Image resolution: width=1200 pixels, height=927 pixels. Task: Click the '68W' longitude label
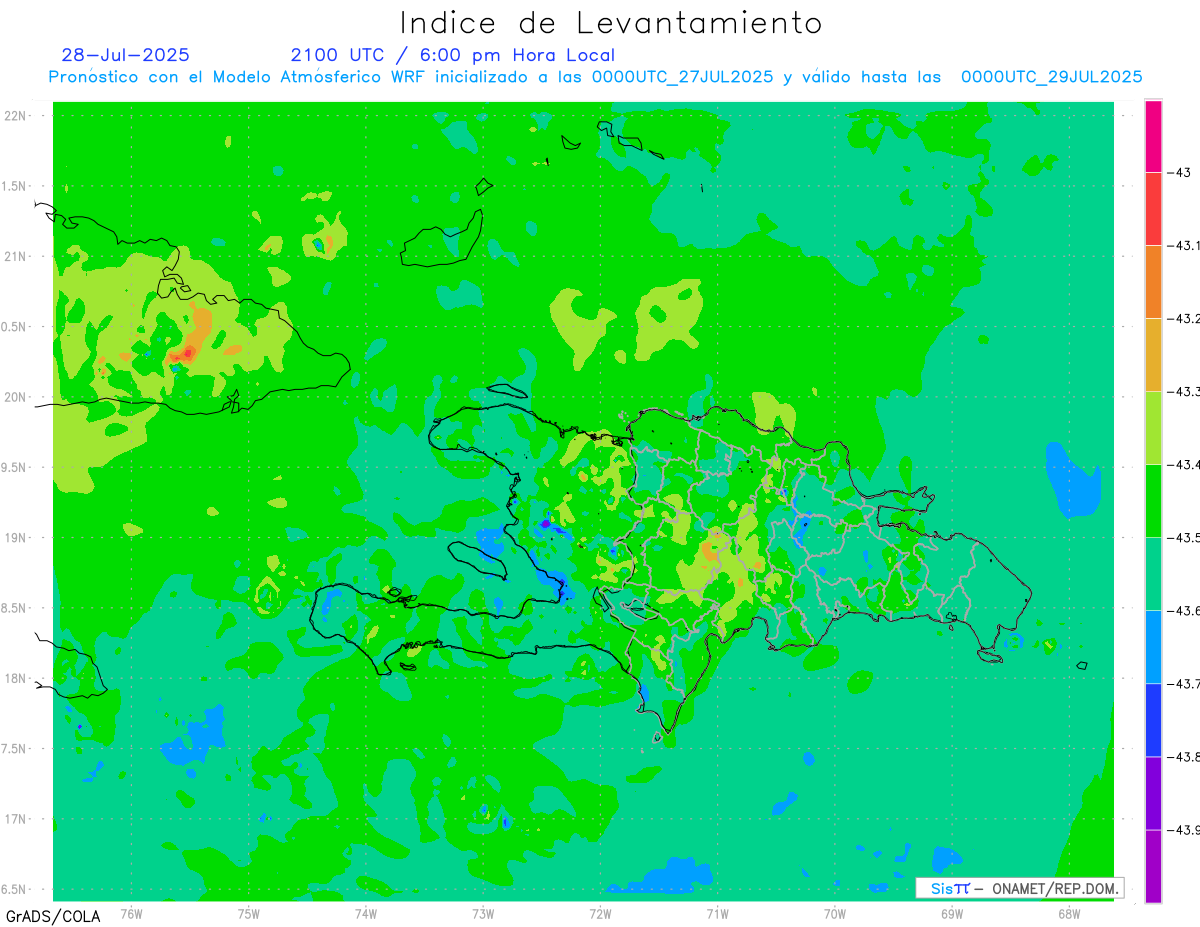point(1069,913)
